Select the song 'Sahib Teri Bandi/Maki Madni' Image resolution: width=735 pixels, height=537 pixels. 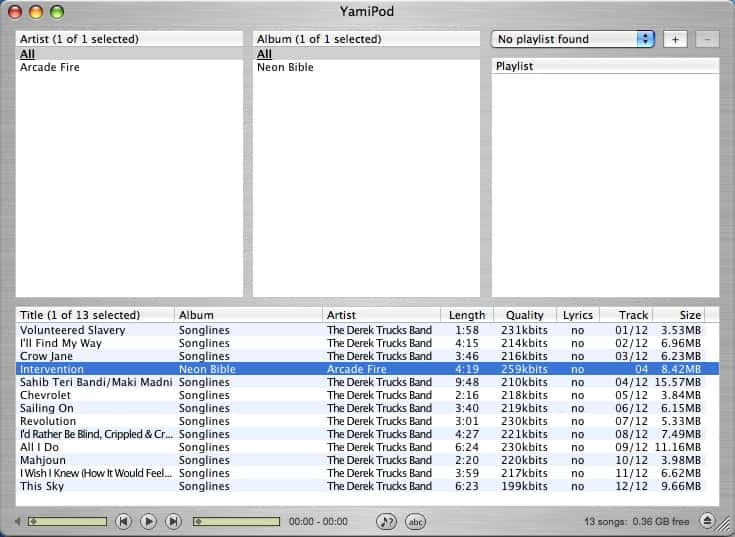[x=95, y=382]
